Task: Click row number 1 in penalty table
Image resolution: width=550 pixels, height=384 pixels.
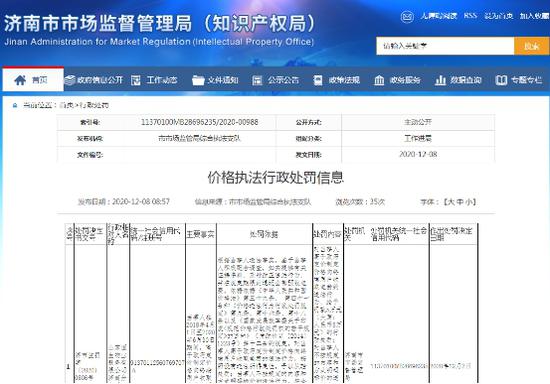Action: (69, 366)
